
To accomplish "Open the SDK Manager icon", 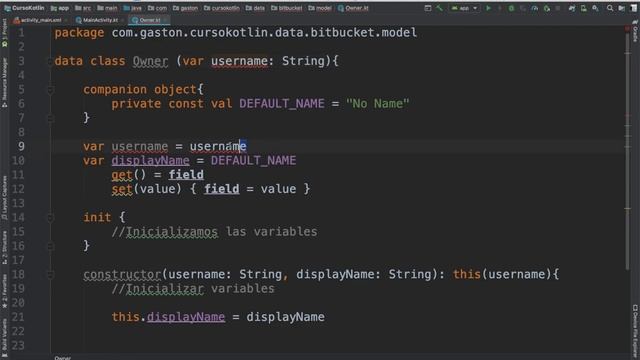I will (x=596, y=8).
